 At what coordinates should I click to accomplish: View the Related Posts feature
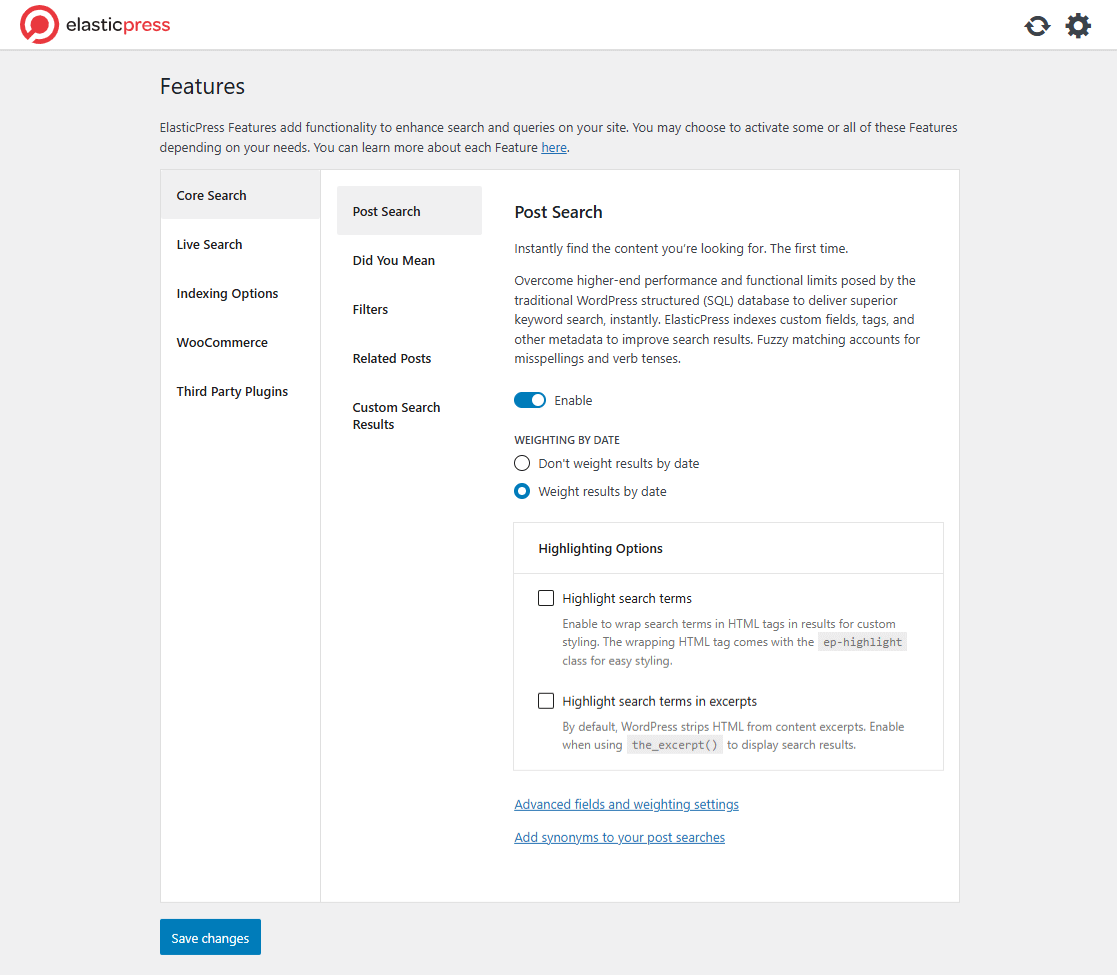[391, 358]
